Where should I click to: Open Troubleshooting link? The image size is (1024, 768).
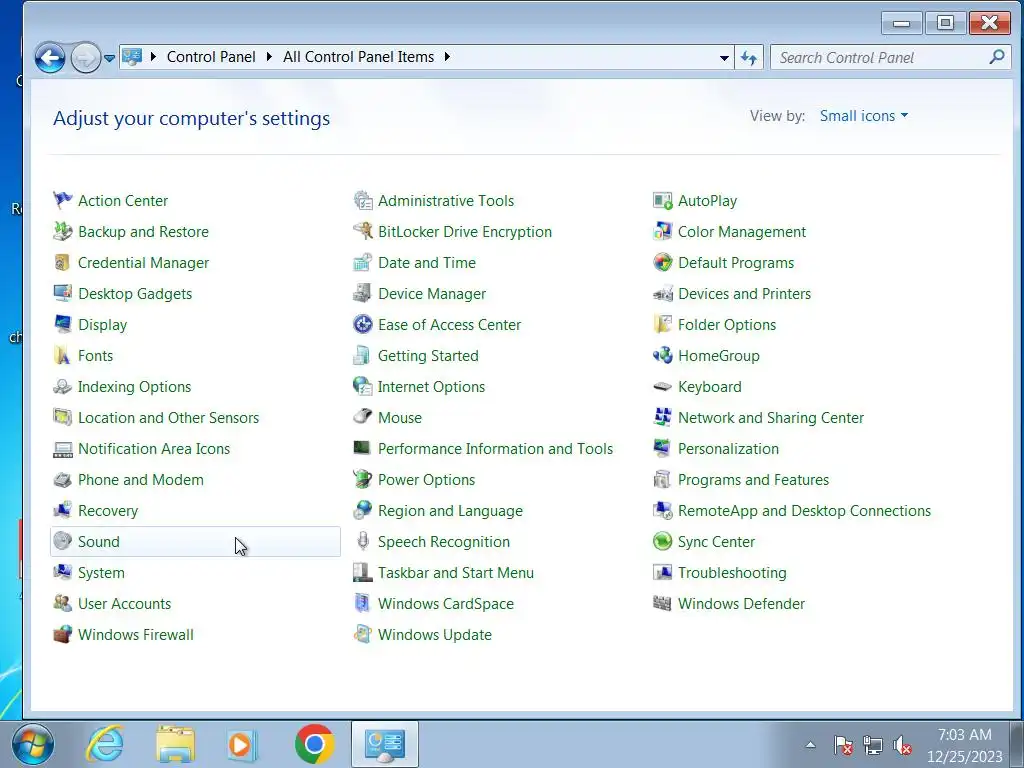pyautogui.click(x=732, y=573)
